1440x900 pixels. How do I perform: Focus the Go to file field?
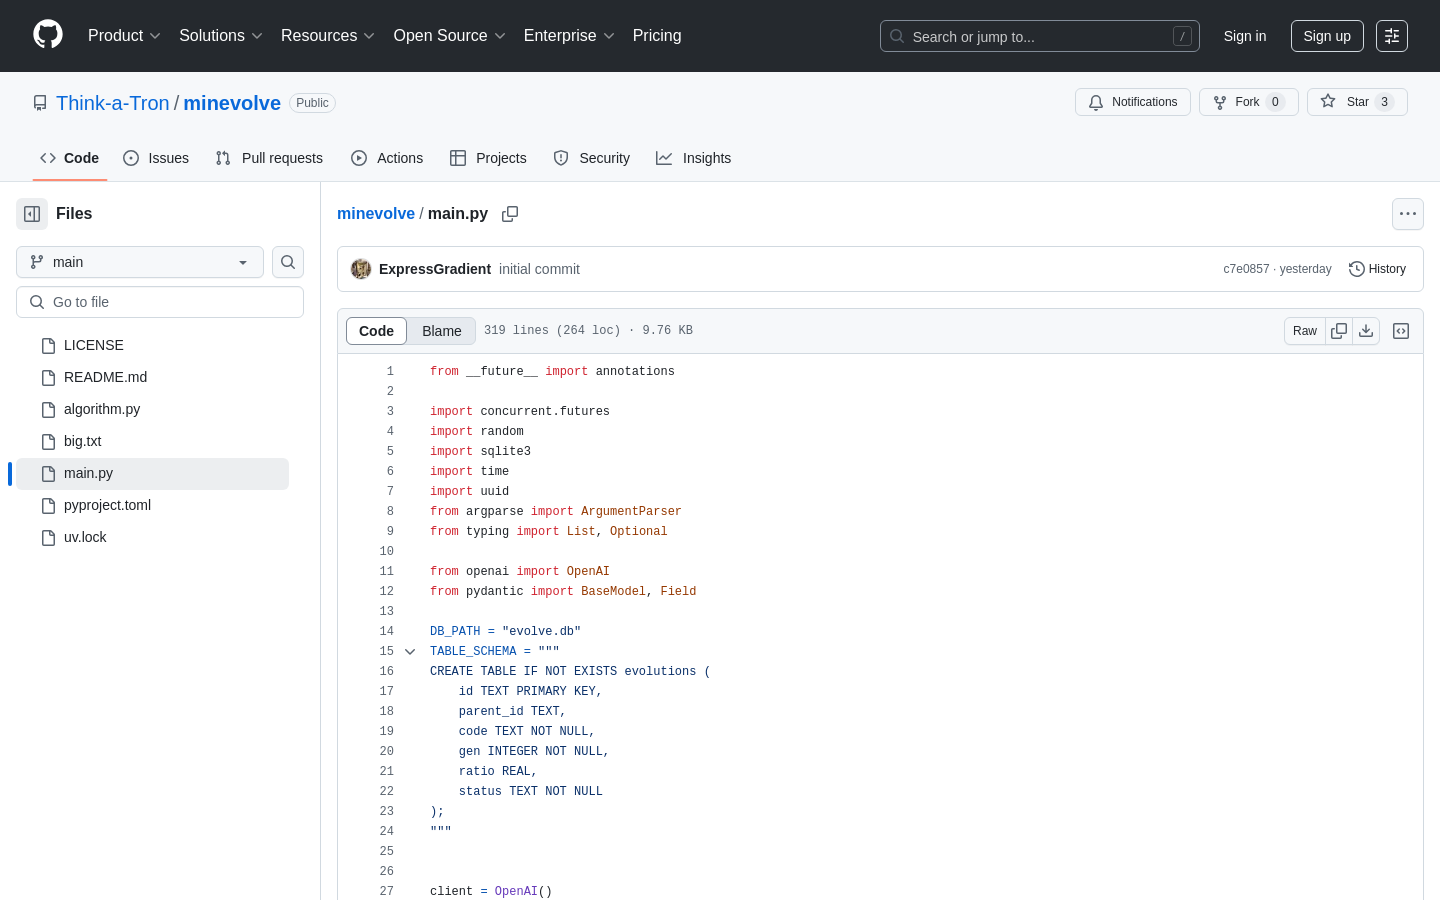pos(160,302)
